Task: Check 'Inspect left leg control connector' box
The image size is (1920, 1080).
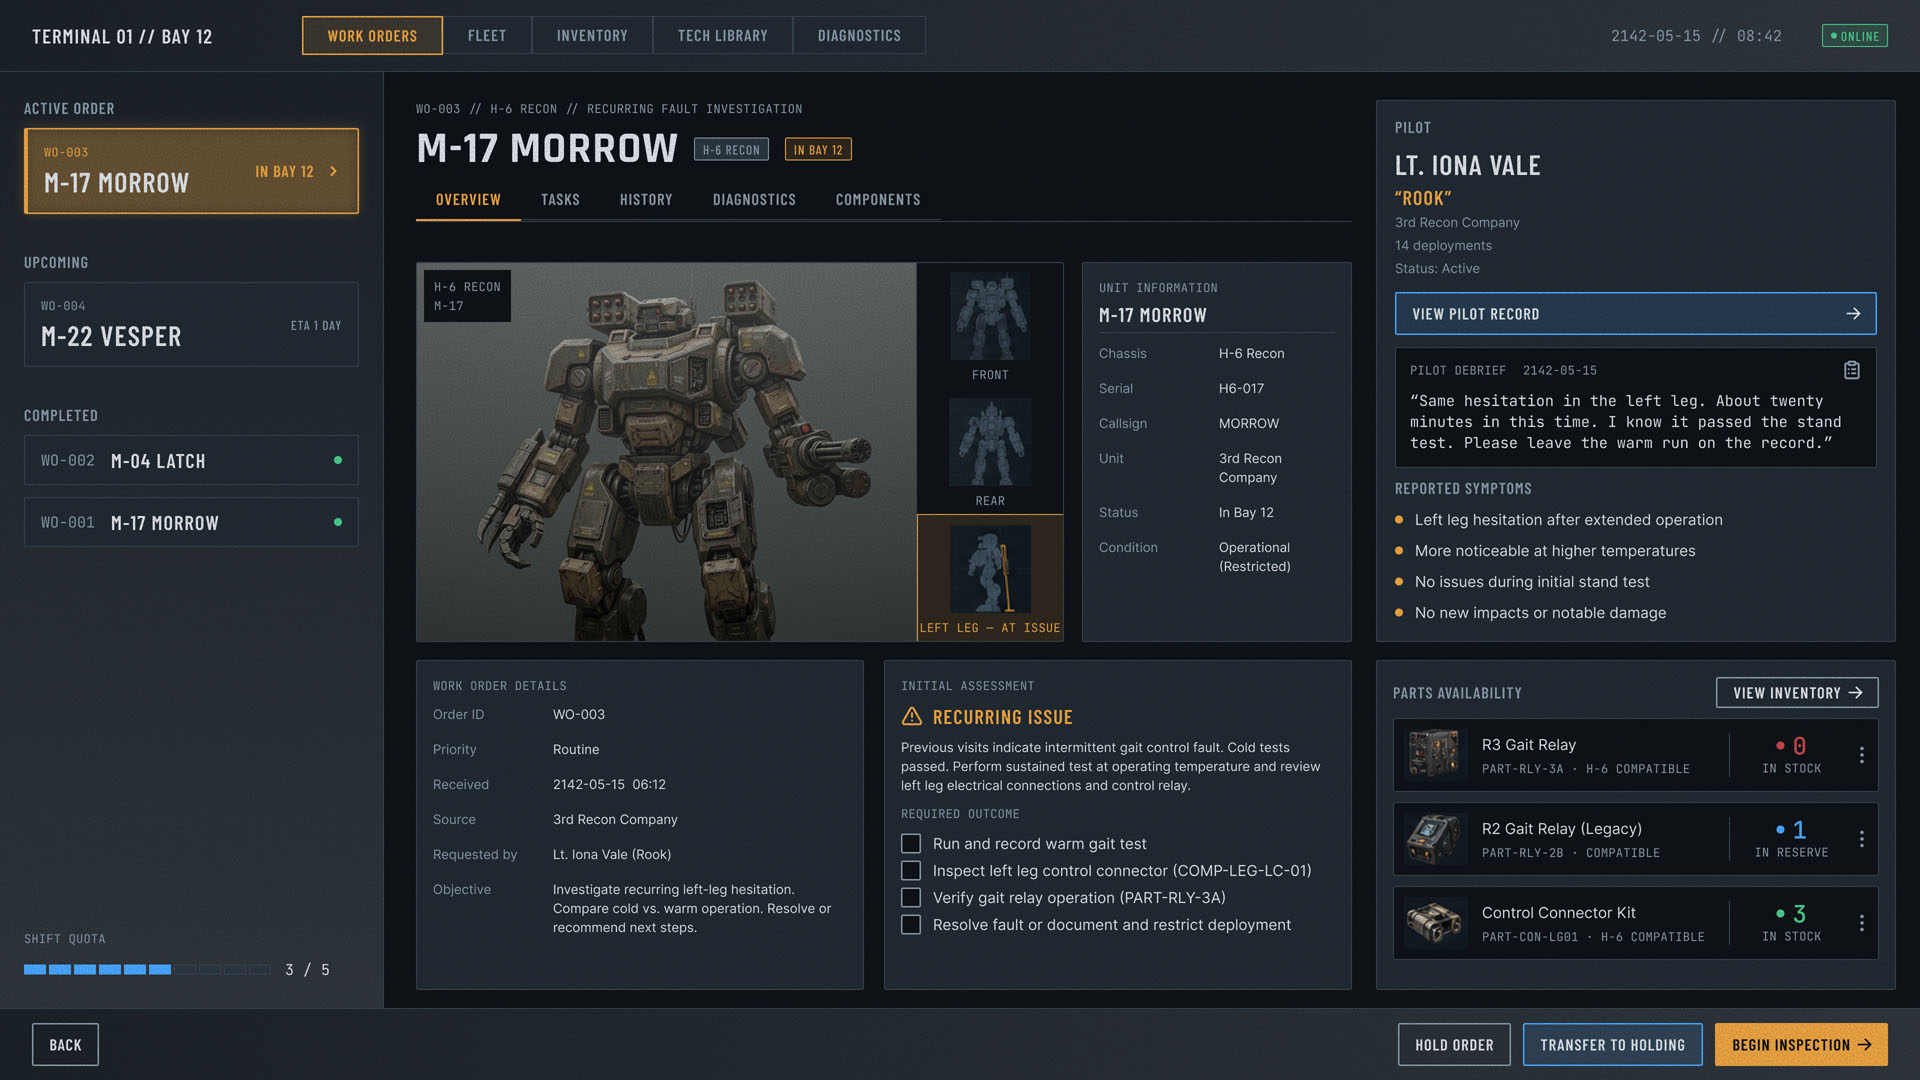Action: (911, 871)
